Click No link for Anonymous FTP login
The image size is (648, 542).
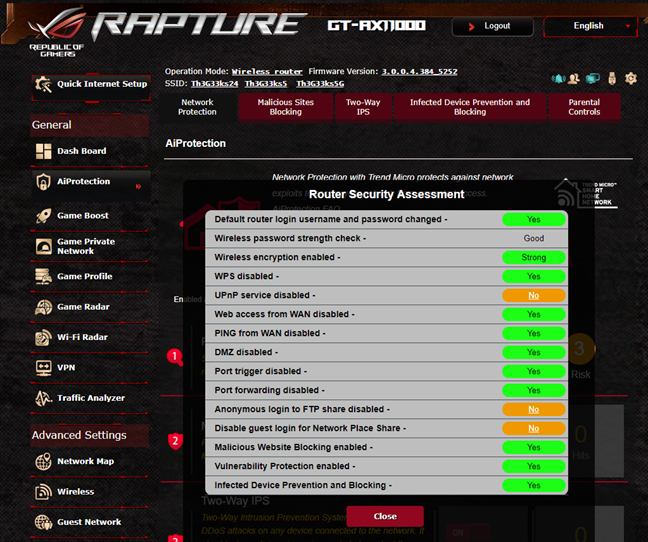(534, 409)
